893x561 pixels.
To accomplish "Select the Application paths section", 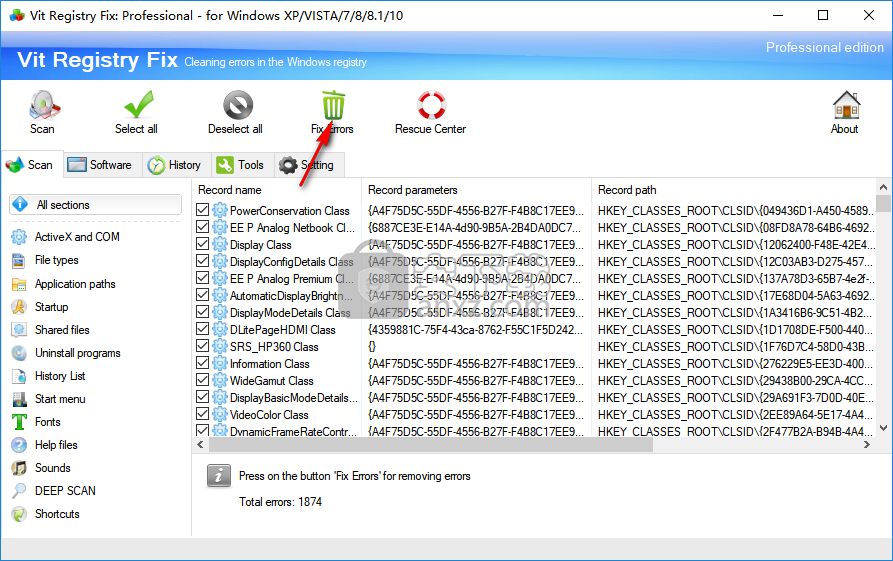I will coord(75,284).
